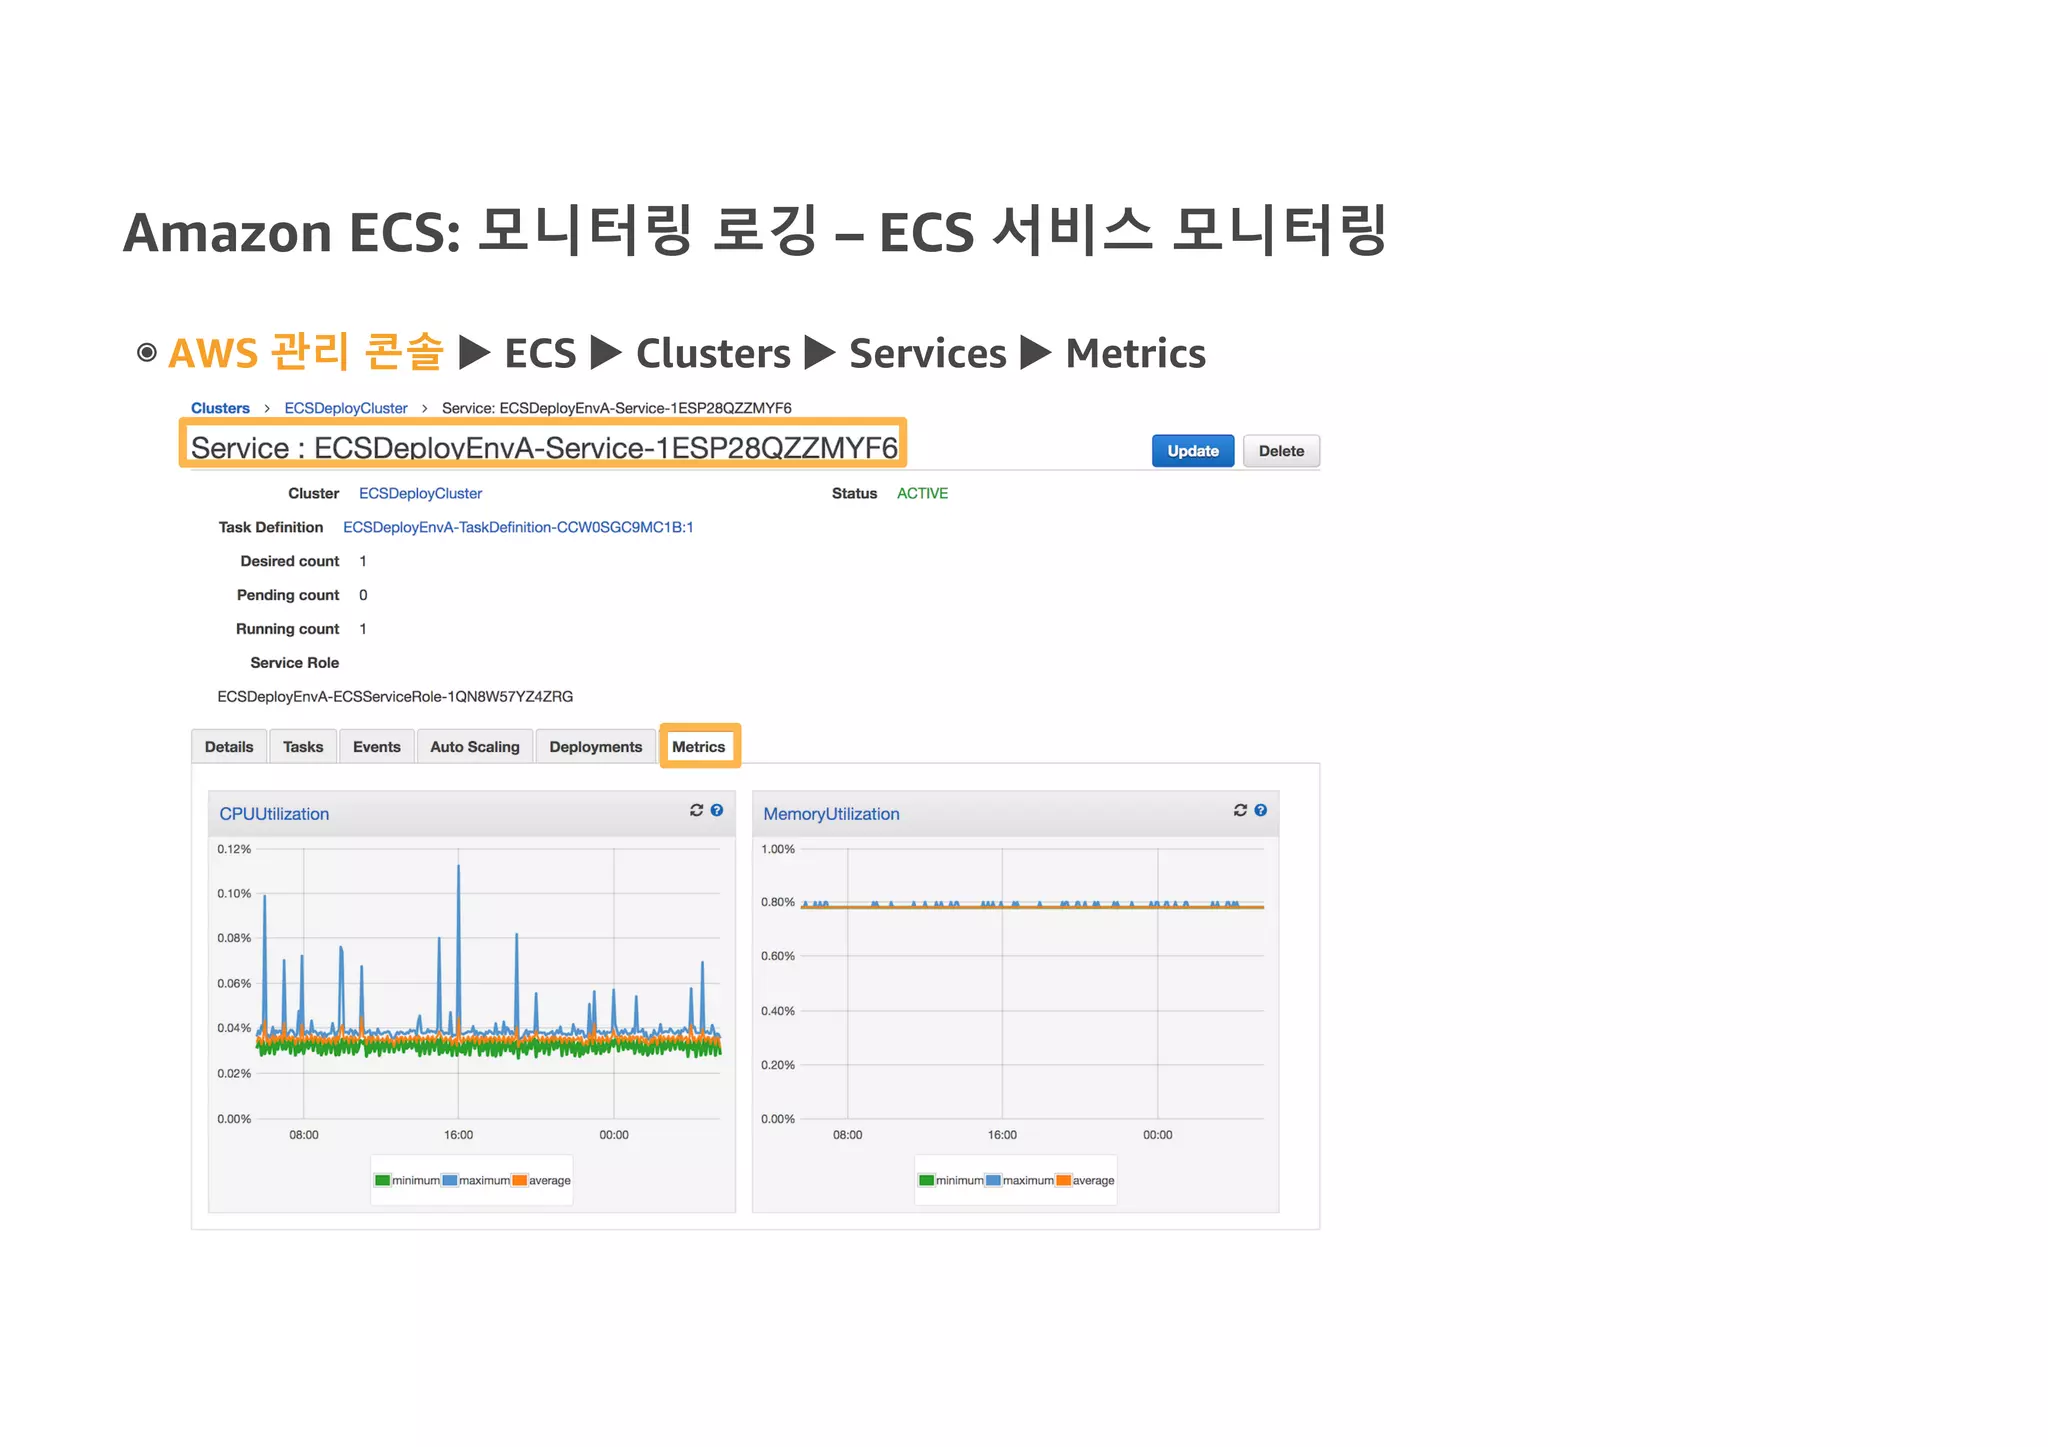Switch to the Details tab
The width and height of the screenshot is (2048, 1447).
pos(229,747)
